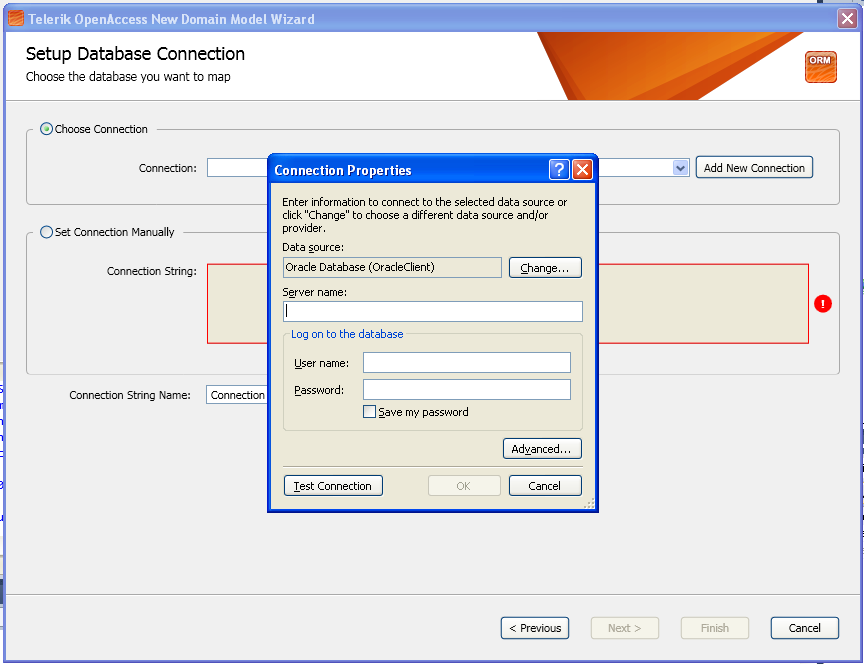Open the Advanced... connection settings
Image resolution: width=864 pixels, height=664 pixels.
[x=542, y=449]
